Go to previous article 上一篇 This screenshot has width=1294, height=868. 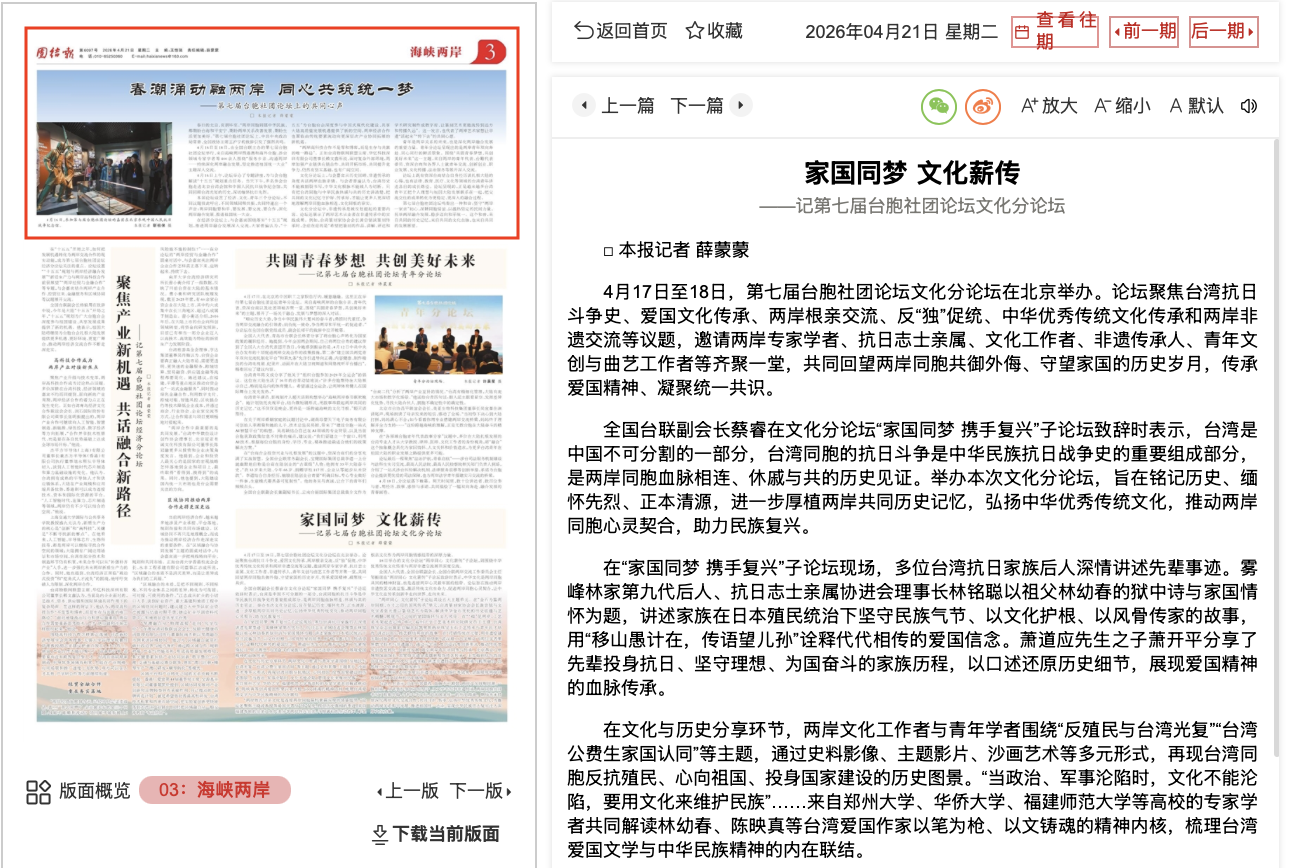tap(614, 106)
